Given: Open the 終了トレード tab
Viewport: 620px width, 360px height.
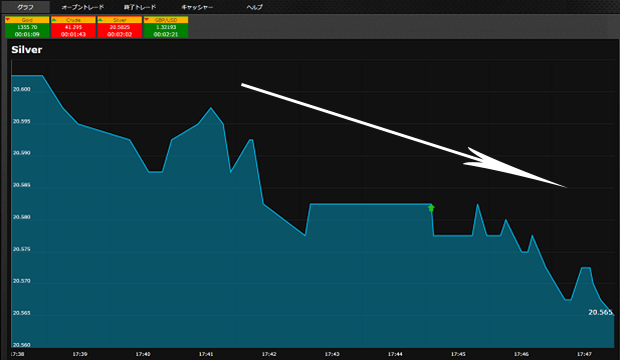Looking at the screenshot, I should click(x=140, y=7).
